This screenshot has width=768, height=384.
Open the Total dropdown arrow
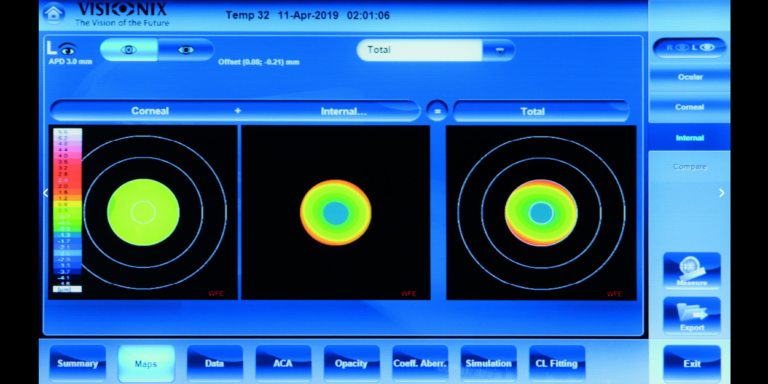coord(499,50)
